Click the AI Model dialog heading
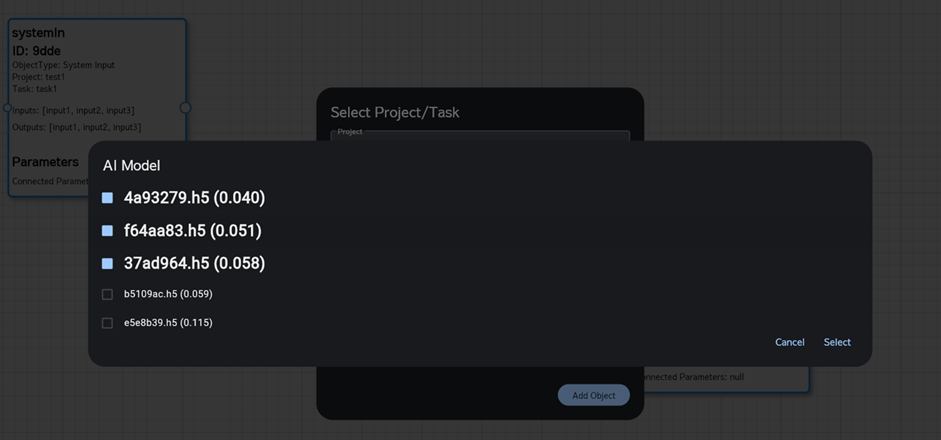 click(x=131, y=166)
